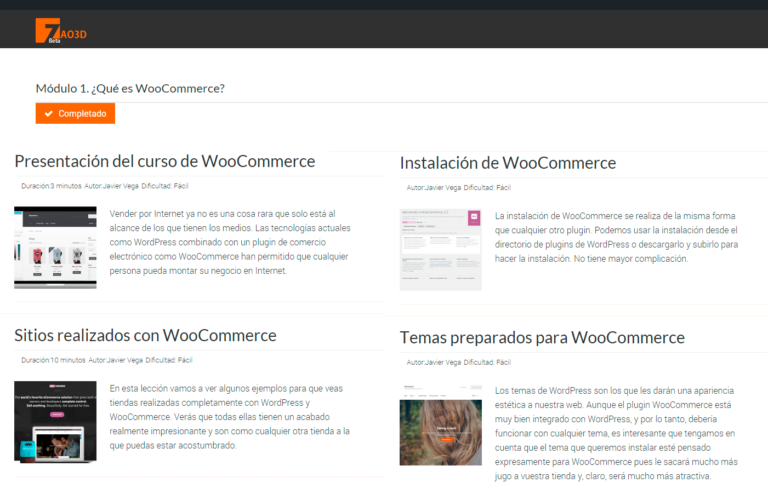This screenshot has width=768, height=483.
Task: Open the Módulo 1. ¿Qué es WooCommerce? heading
Action: 130,89
